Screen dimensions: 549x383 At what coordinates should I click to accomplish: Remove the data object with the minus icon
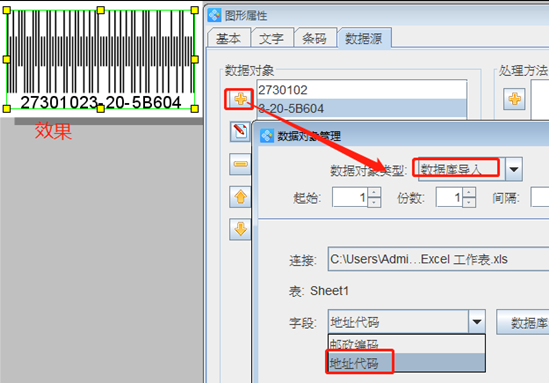point(240,164)
